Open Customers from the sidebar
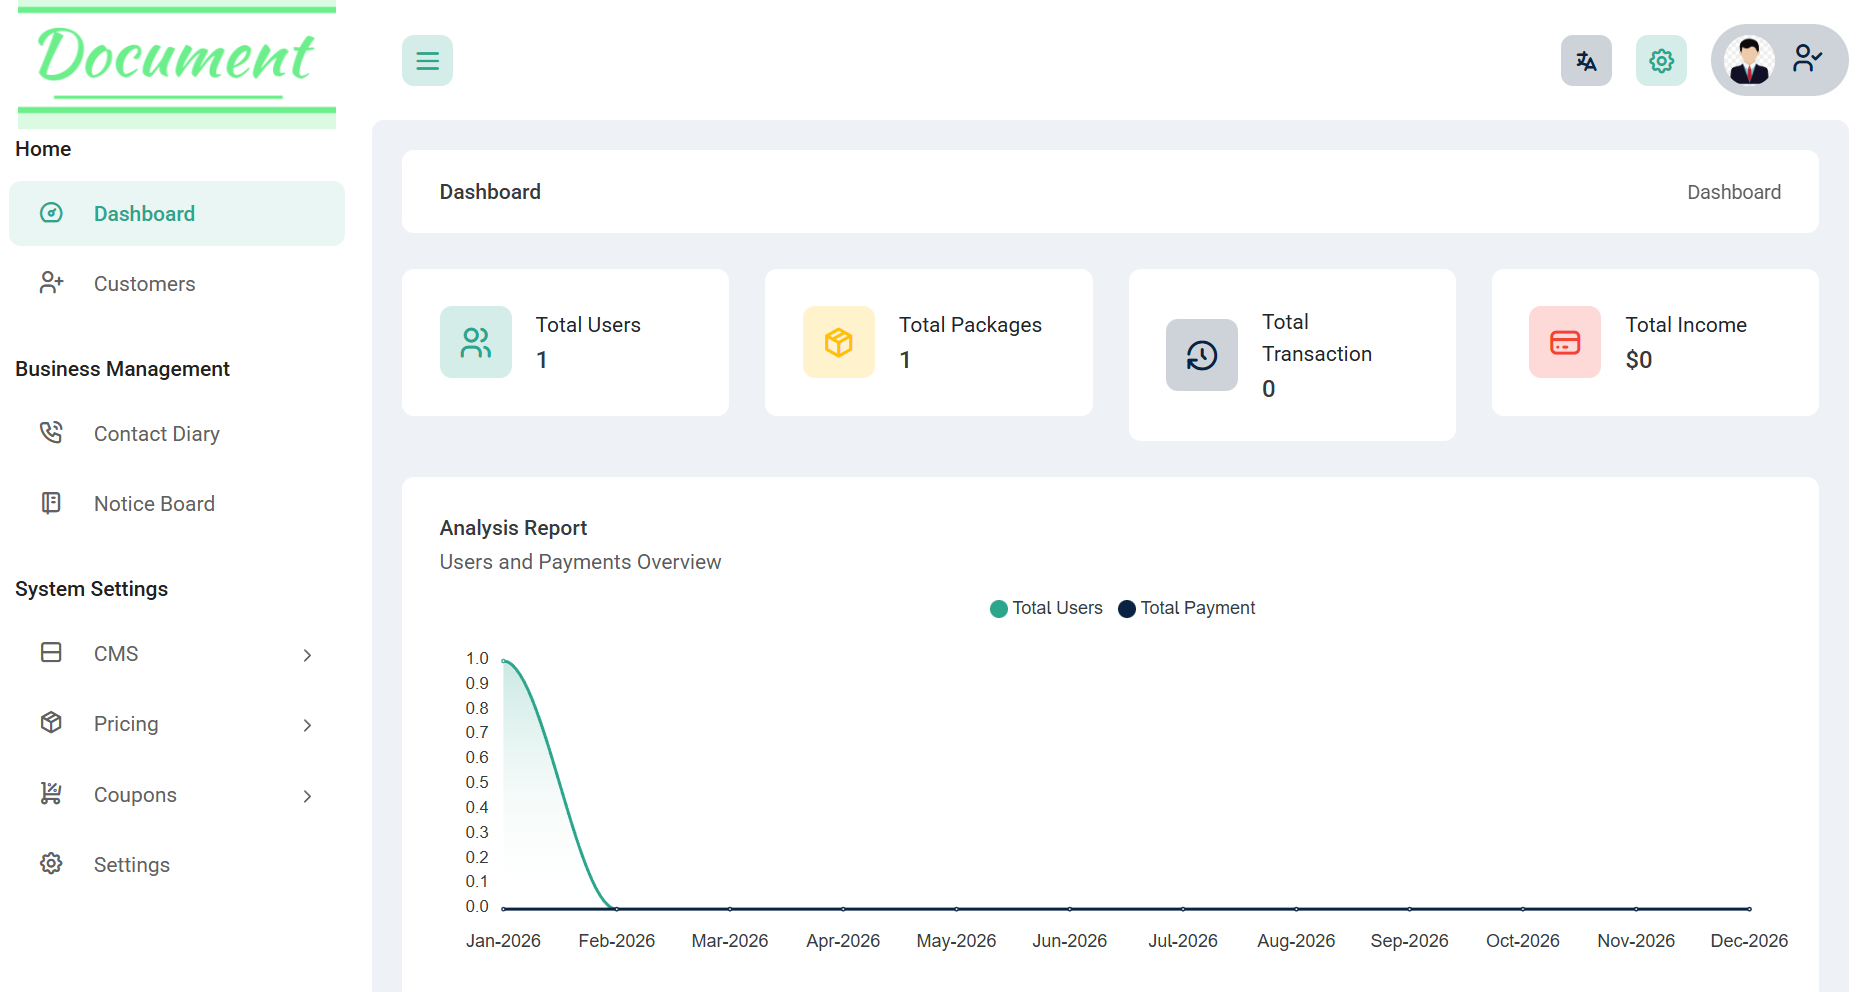1860x992 pixels. click(x=144, y=284)
